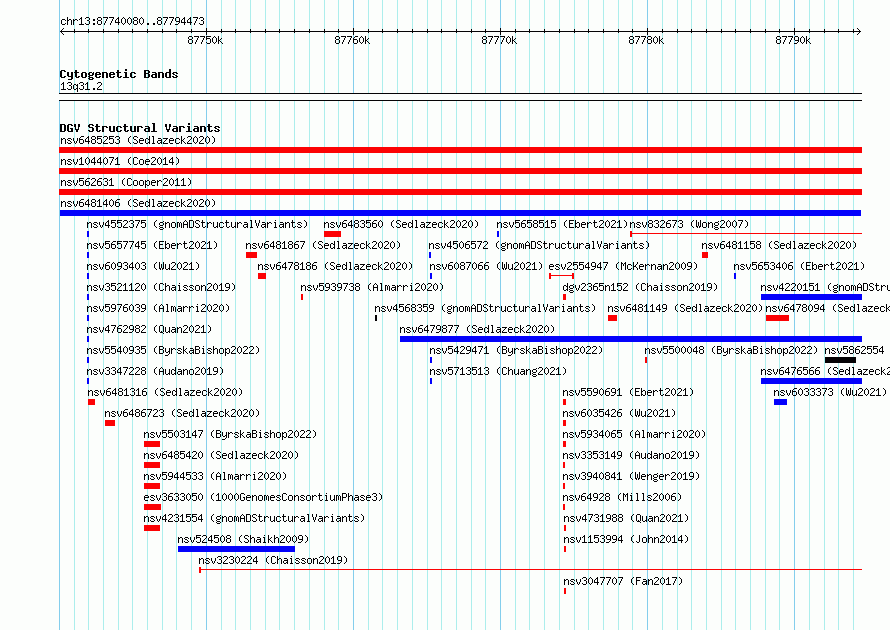
Task: Select the black bar under nsv5862554
Action: [840, 360]
